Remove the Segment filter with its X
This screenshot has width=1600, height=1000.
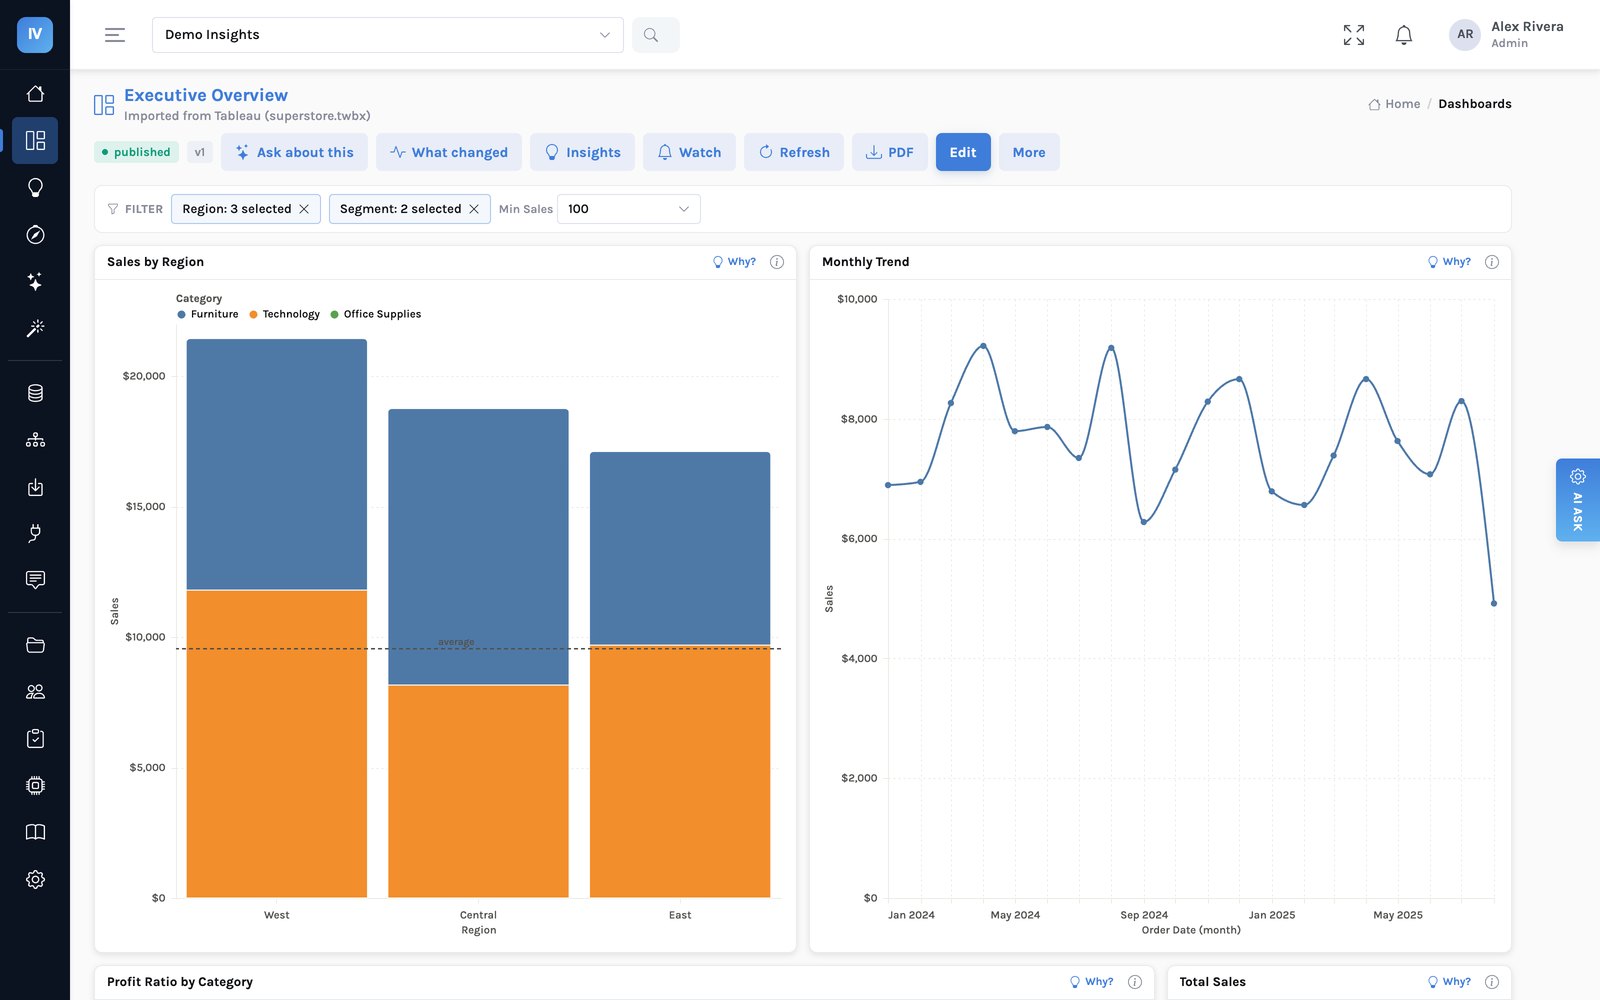pos(474,209)
